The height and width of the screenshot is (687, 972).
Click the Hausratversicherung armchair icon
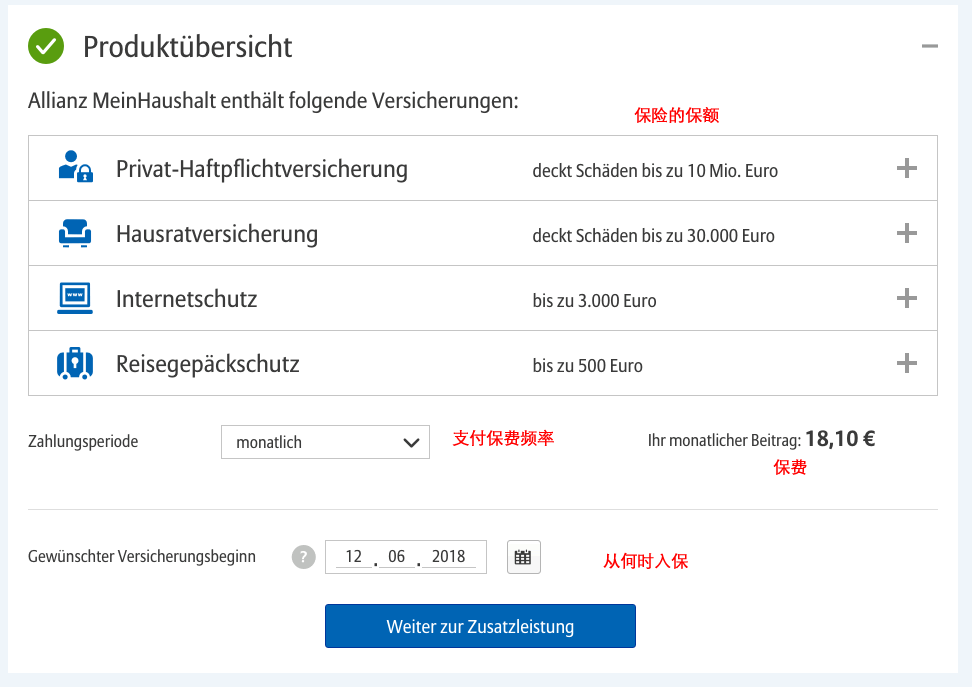(x=75, y=233)
